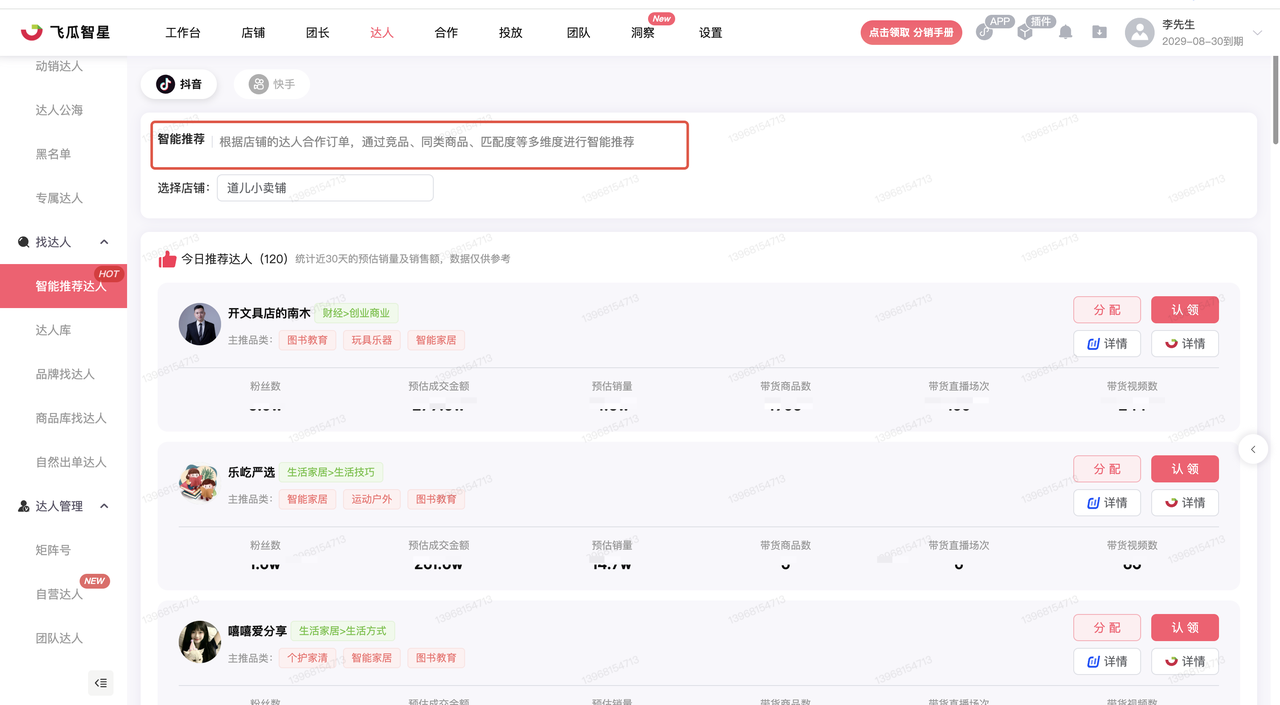Viewport: 1280px width, 705px height.
Task: Click the user avatar for 李先生
Action: pyautogui.click(x=1140, y=33)
